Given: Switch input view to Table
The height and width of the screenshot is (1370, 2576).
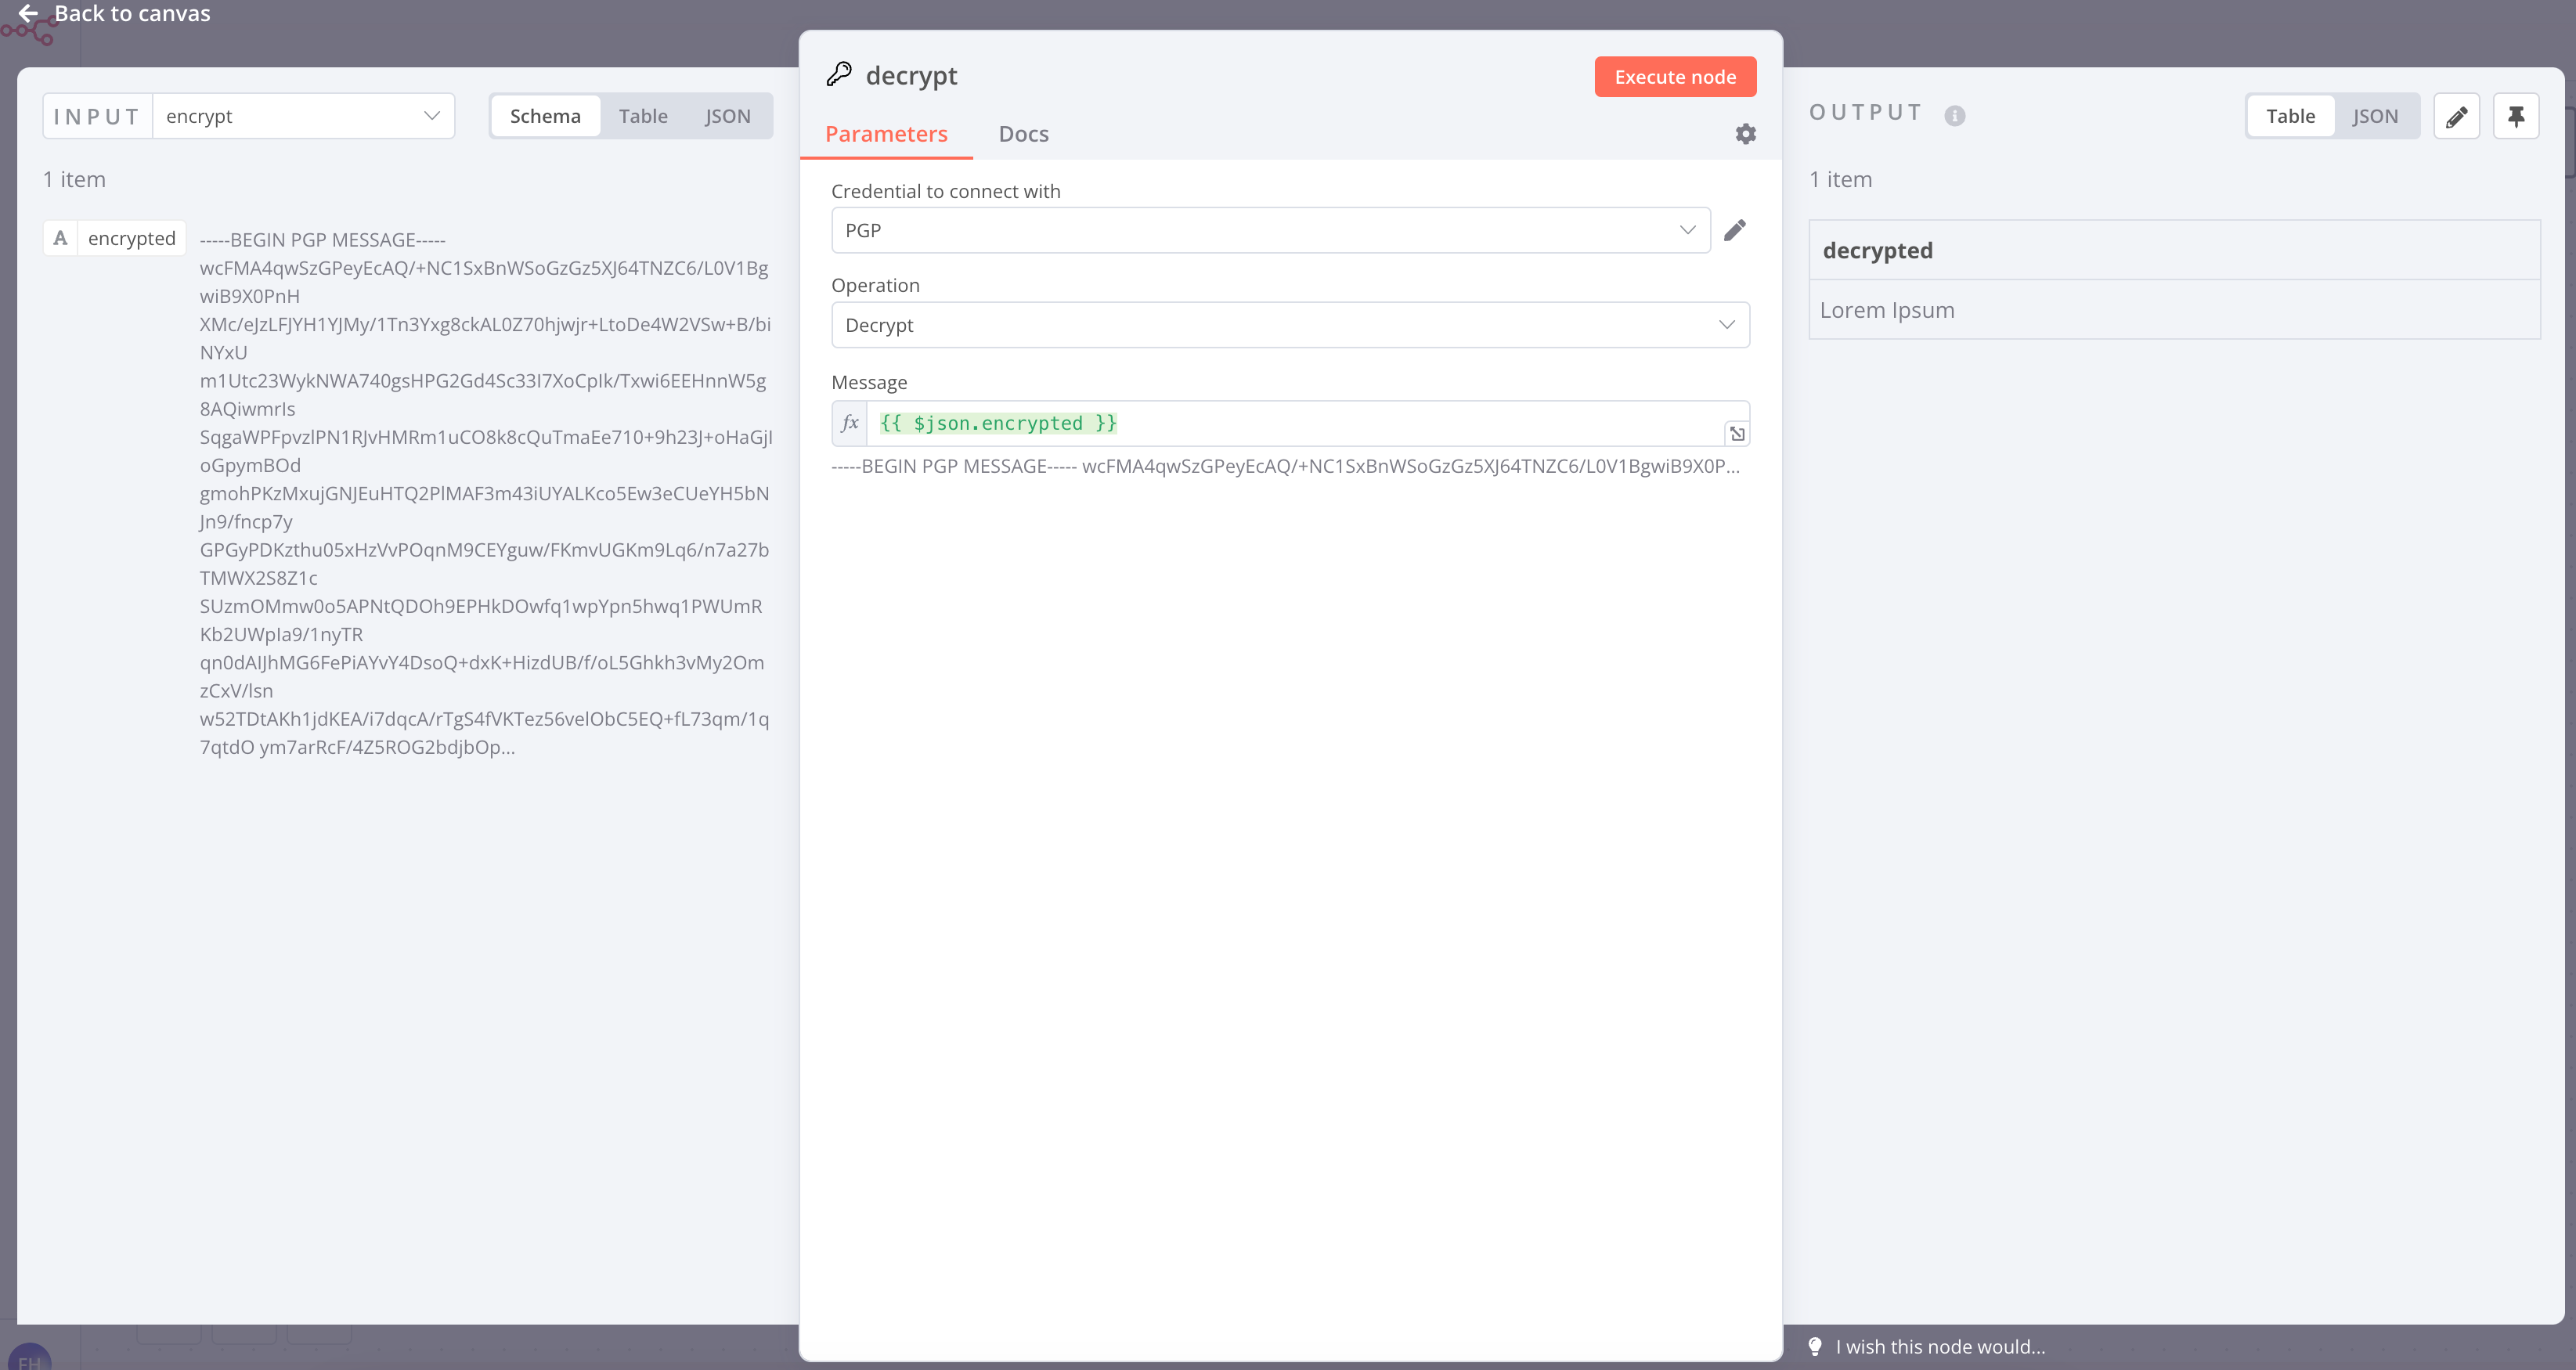Looking at the screenshot, I should pyautogui.click(x=642, y=116).
